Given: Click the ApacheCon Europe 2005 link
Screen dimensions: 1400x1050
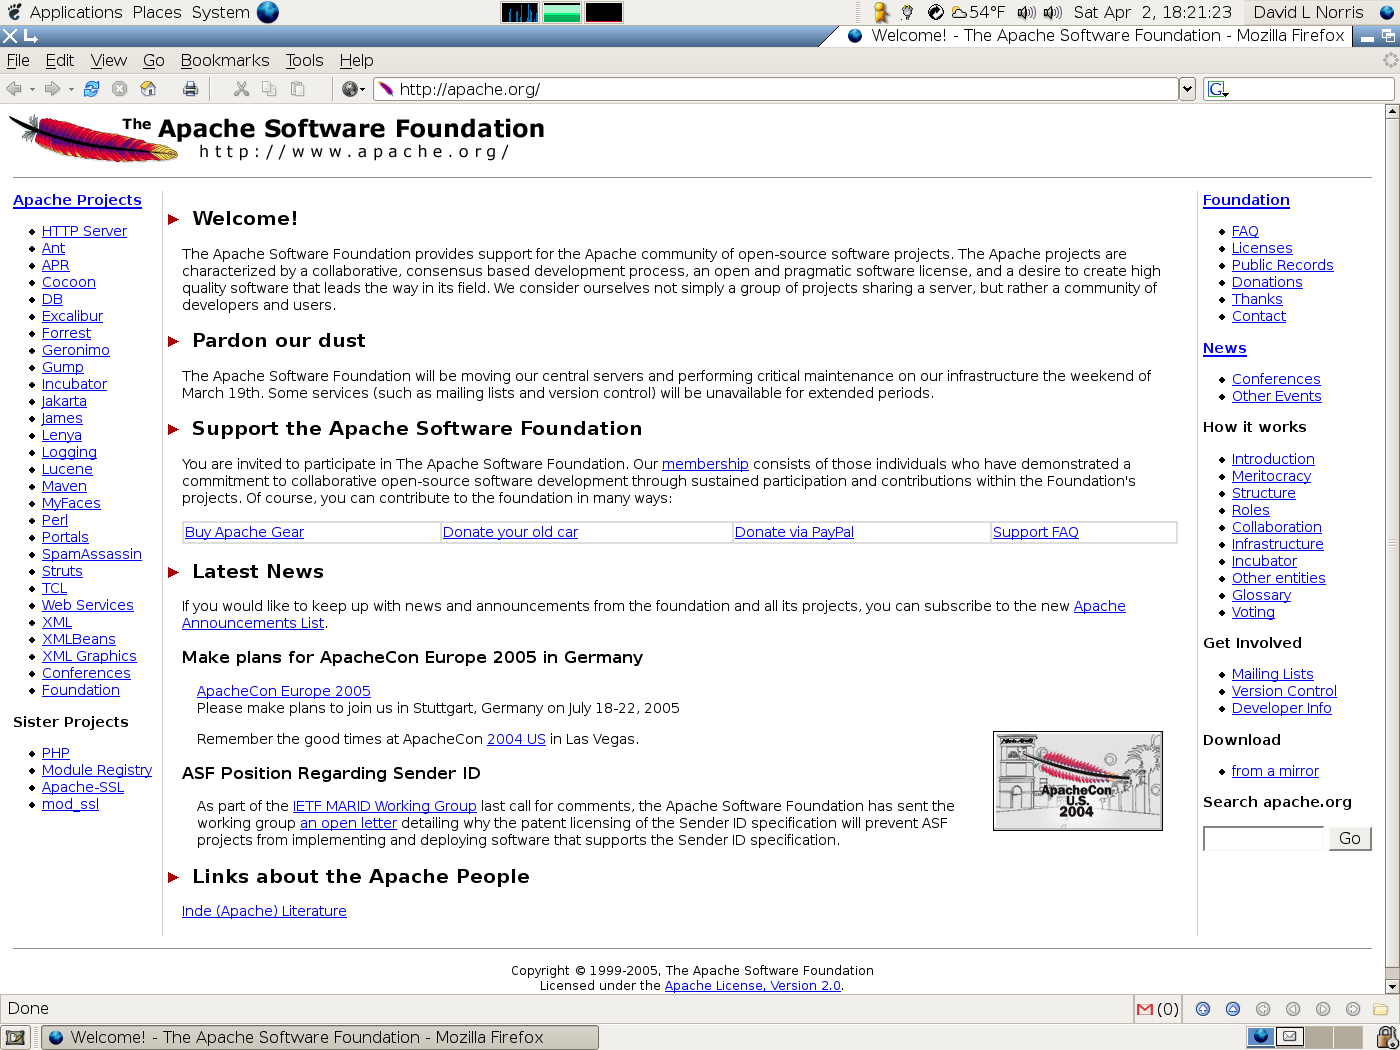Looking at the screenshot, I should [284, 691].
